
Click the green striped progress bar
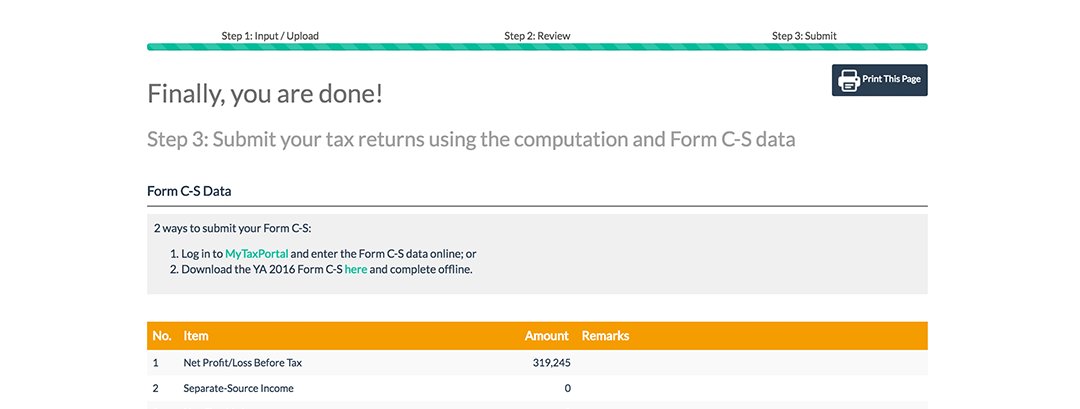coord(537,47)
